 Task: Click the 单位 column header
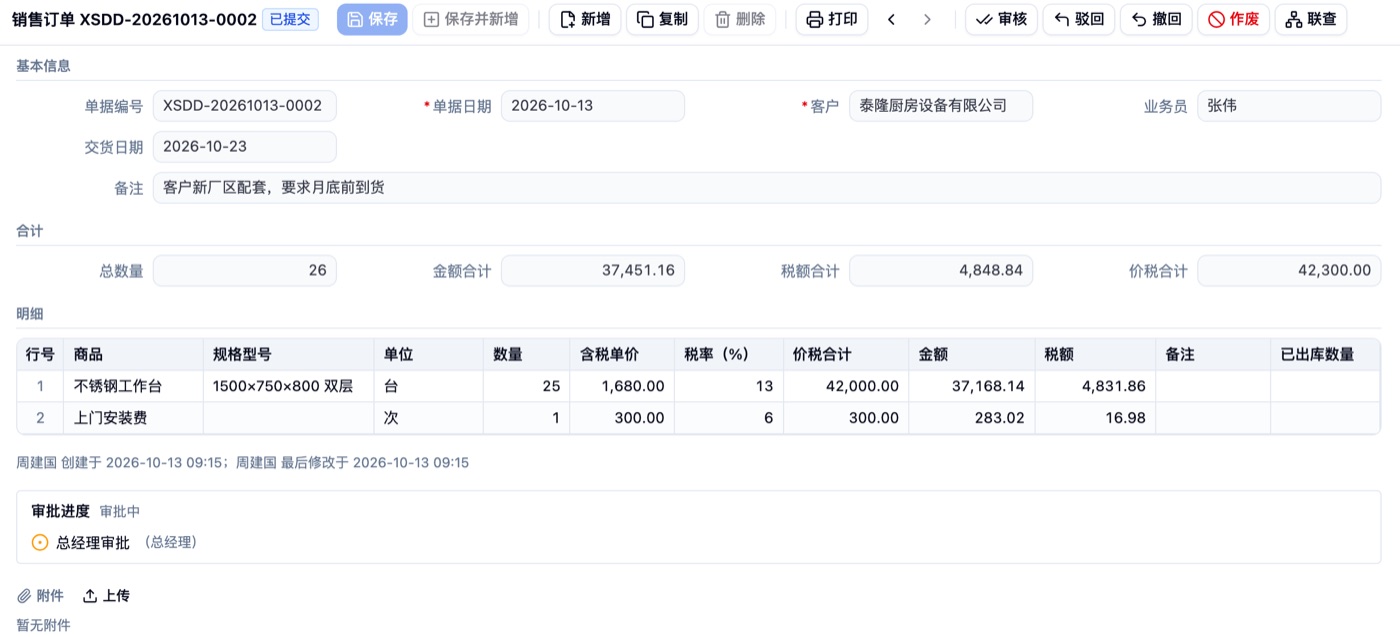(429, 354)
